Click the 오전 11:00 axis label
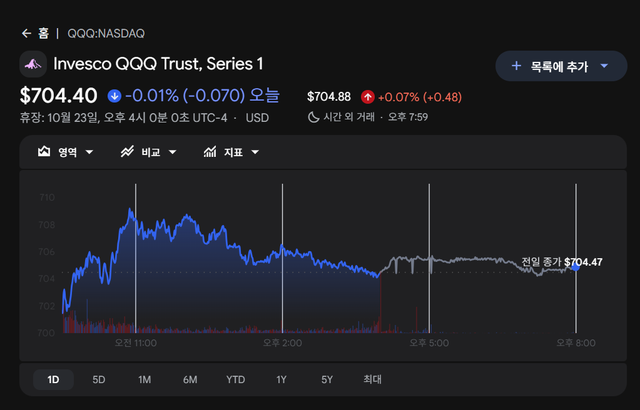This screenshot has height=410, width=640. coord(136,343)
